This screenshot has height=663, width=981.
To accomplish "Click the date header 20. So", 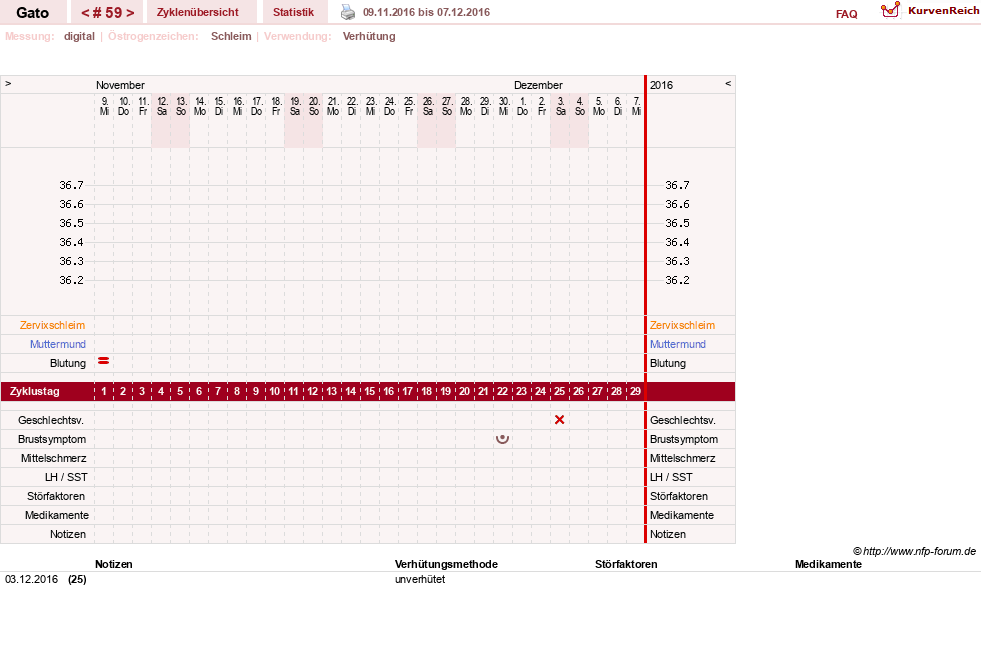I will [x=314, y=106].
